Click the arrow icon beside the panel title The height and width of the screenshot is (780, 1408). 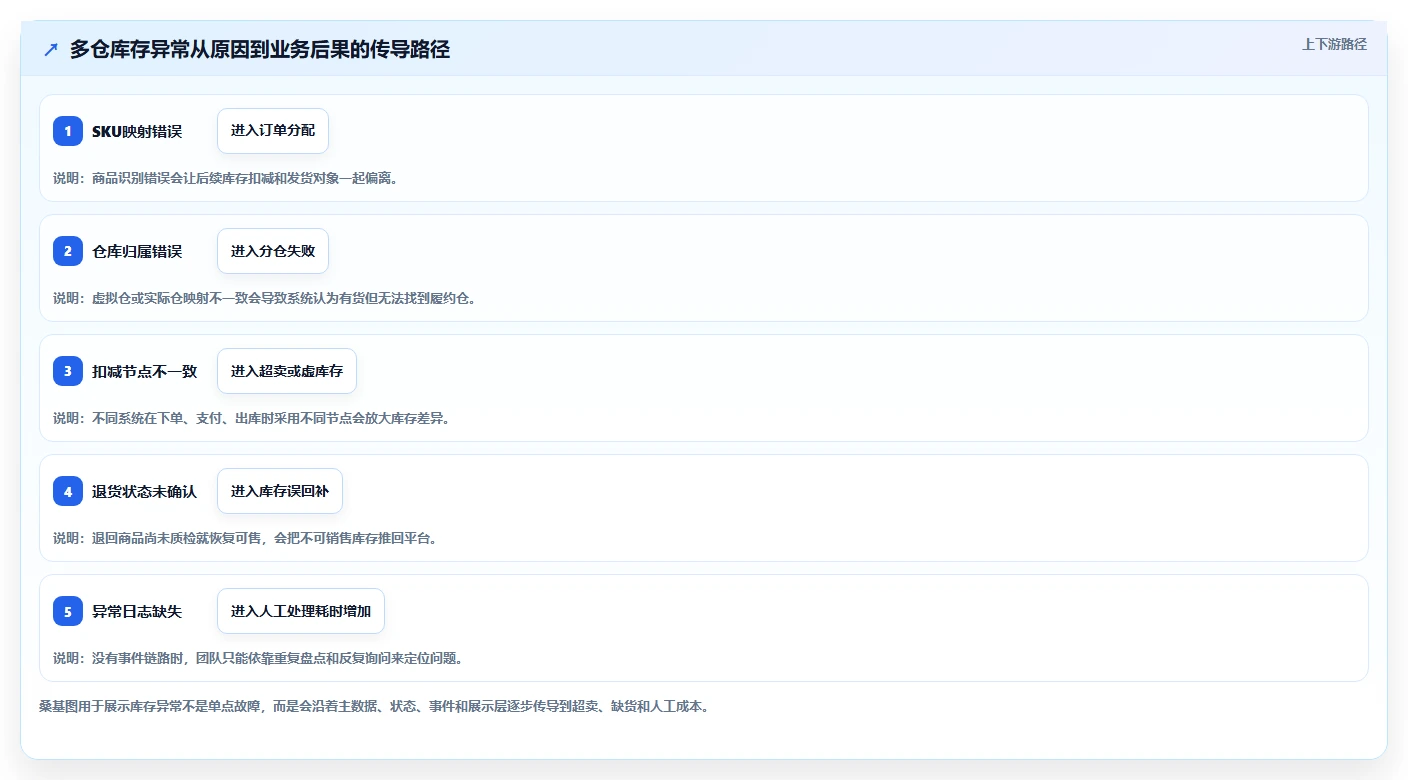(x=51, y=50)
